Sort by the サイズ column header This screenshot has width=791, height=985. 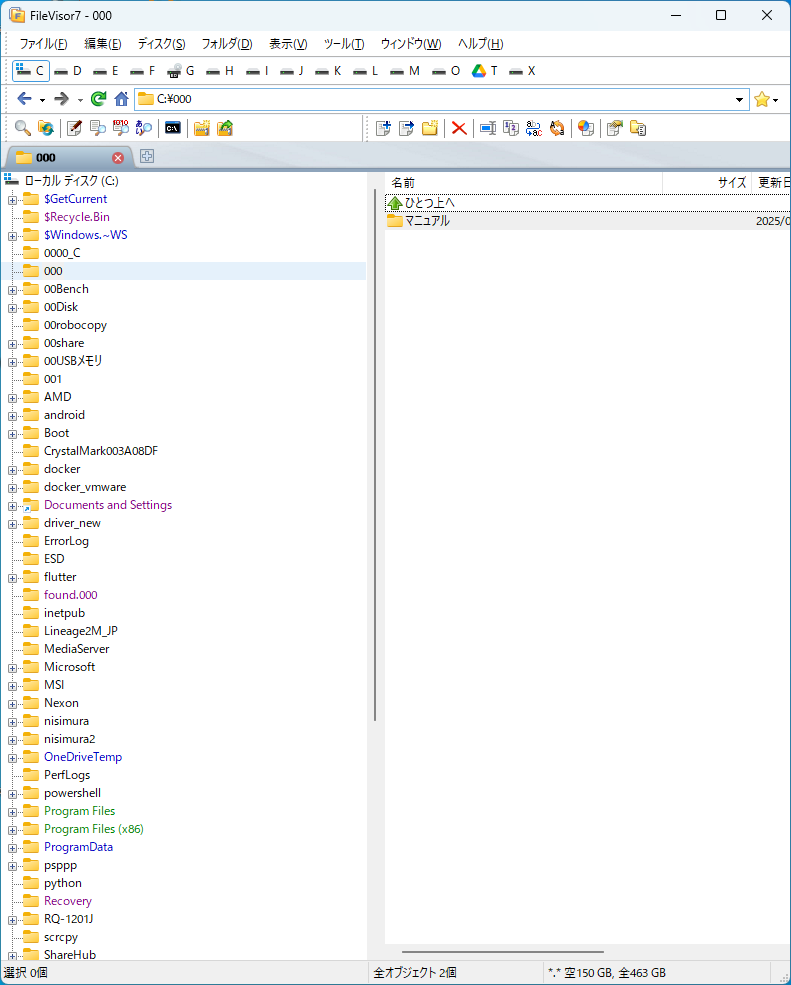pyautogui.click(x=707, y=183)
